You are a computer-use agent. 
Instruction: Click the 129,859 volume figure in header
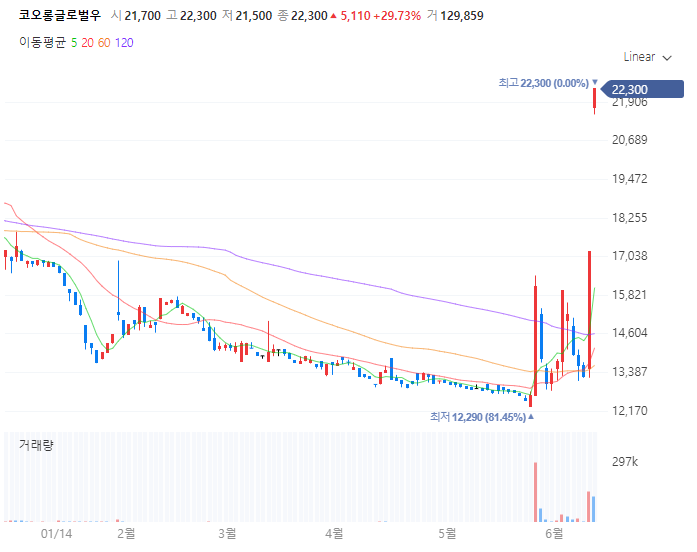(x=462, y=16)
